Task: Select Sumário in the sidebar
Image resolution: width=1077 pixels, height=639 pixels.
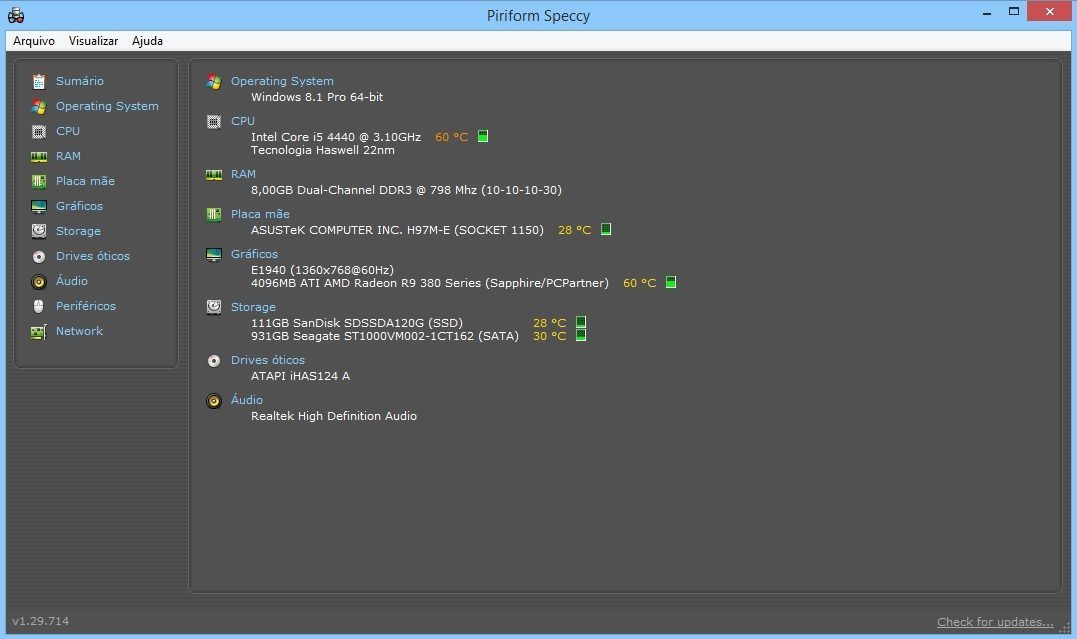Action: click(x=80, y=81)
